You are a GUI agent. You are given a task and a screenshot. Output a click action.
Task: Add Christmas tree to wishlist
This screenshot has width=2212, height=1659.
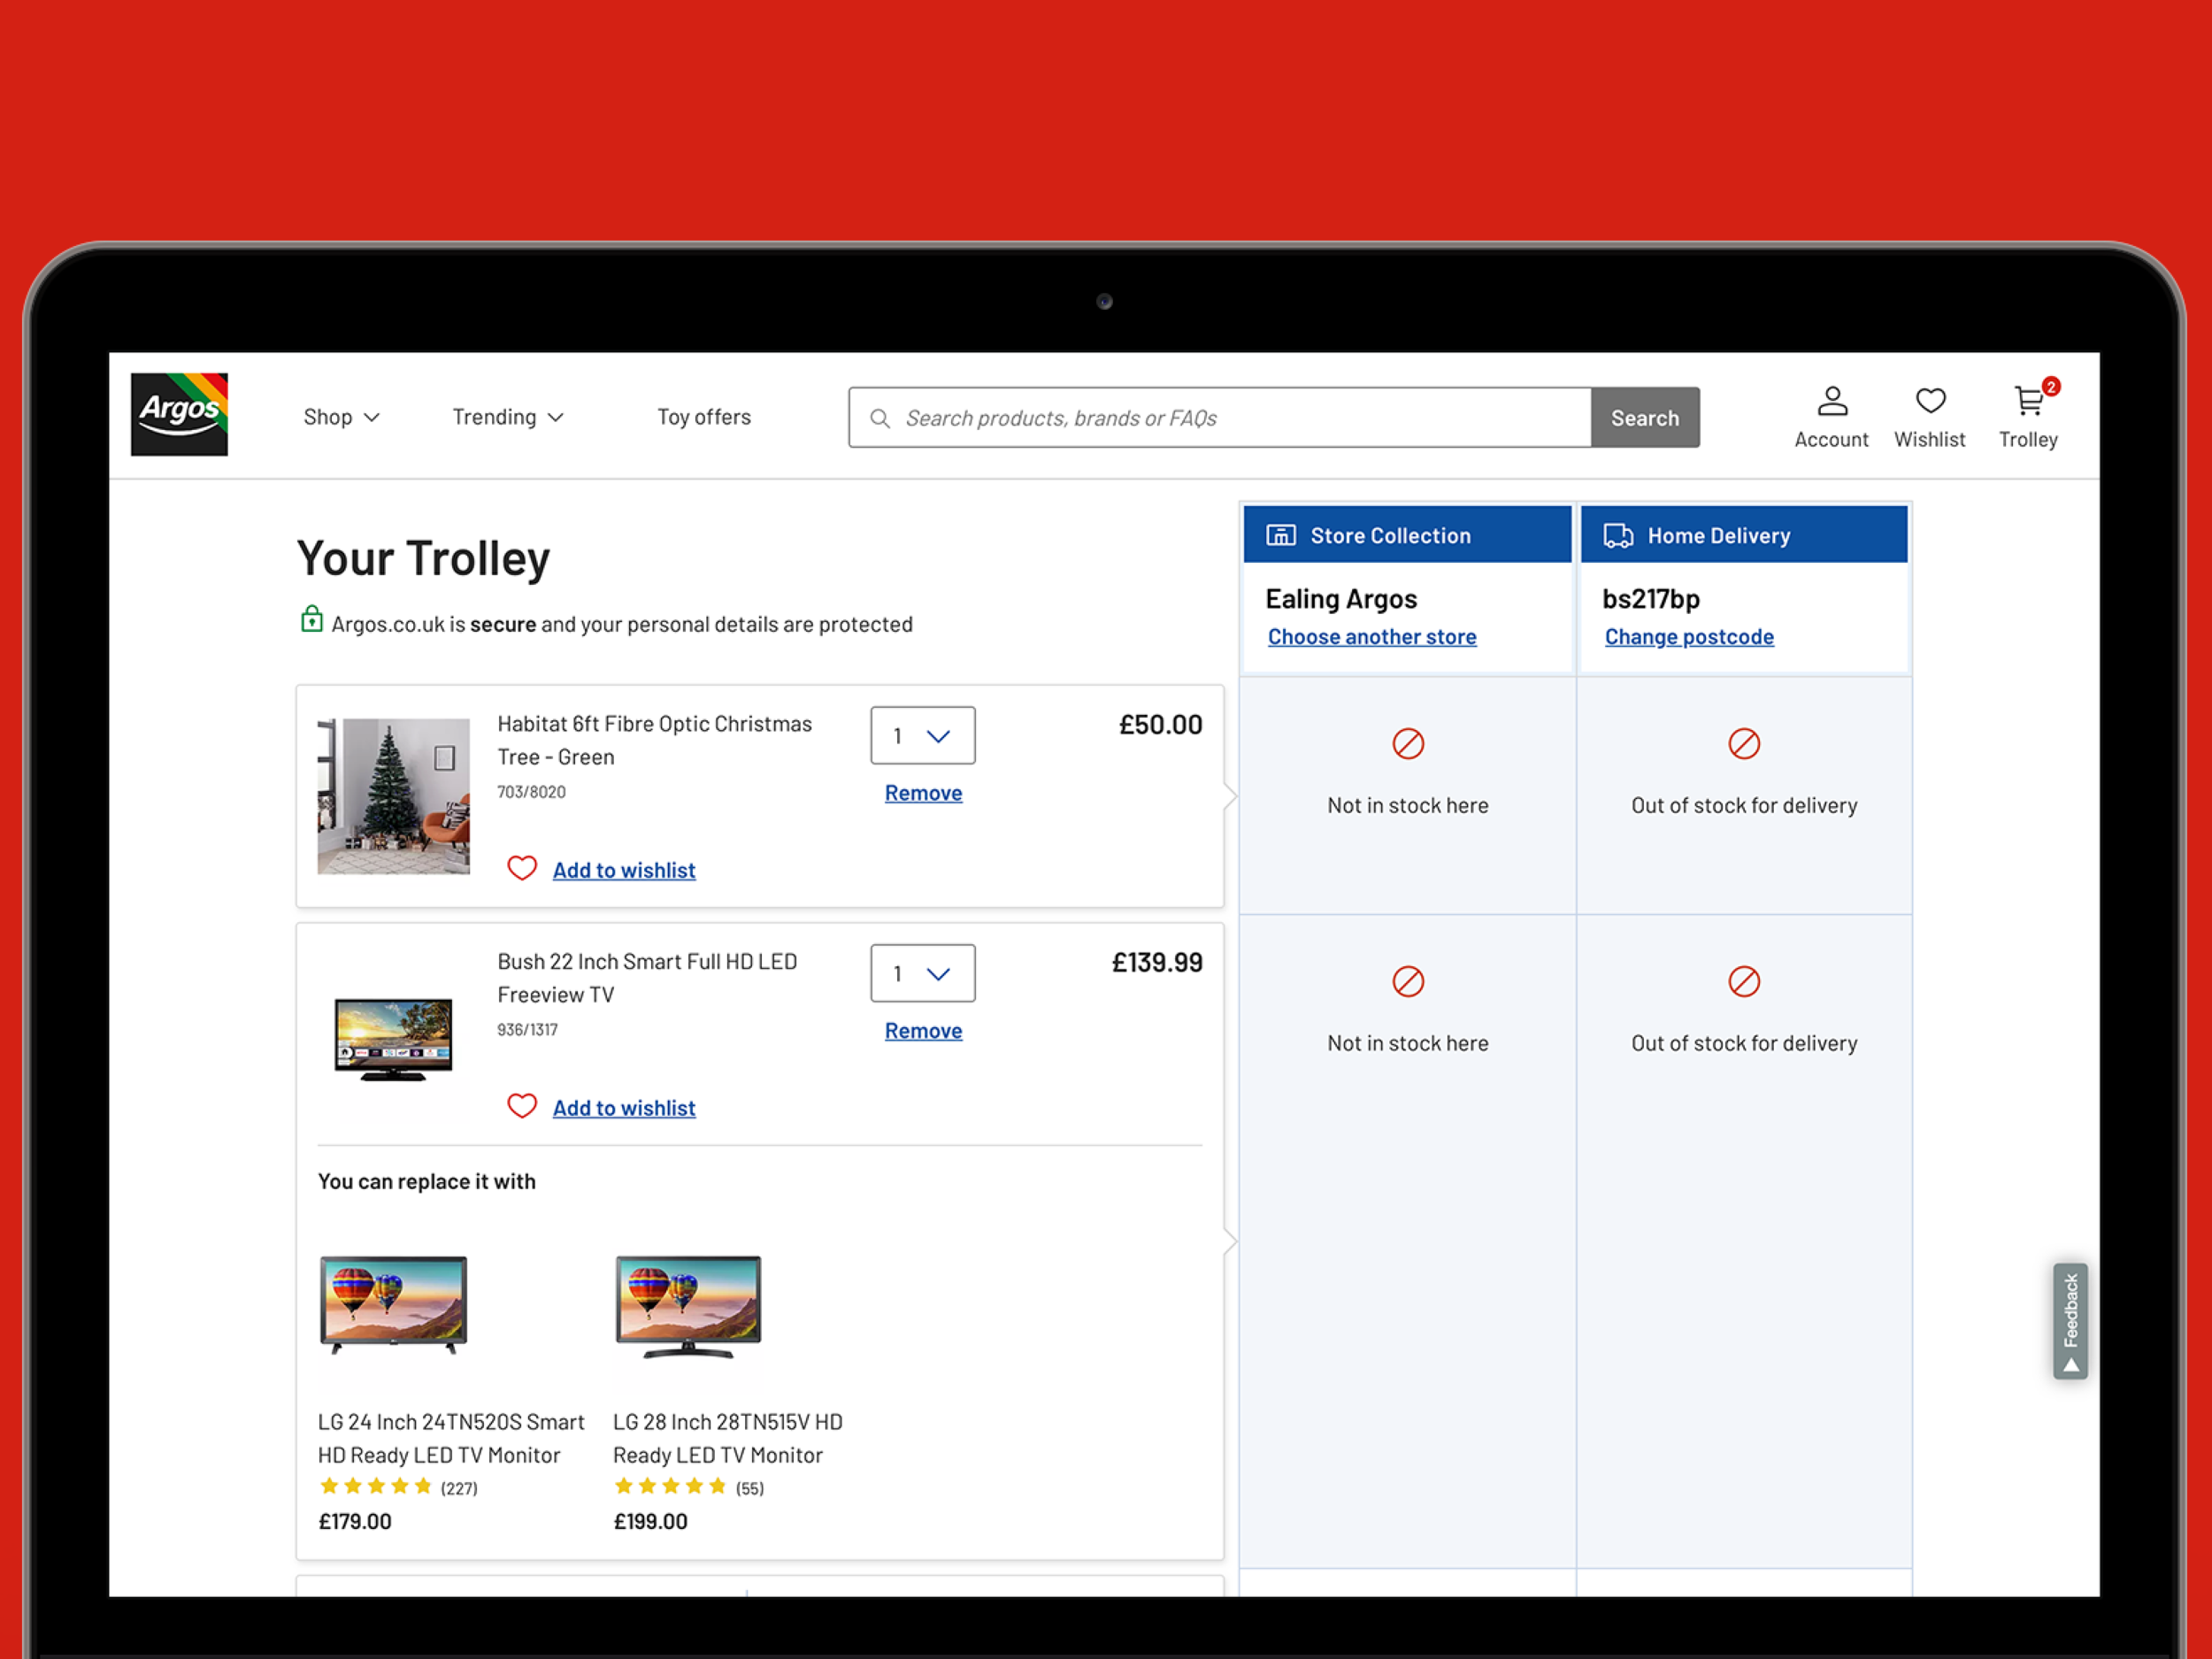tap(624, 870)
